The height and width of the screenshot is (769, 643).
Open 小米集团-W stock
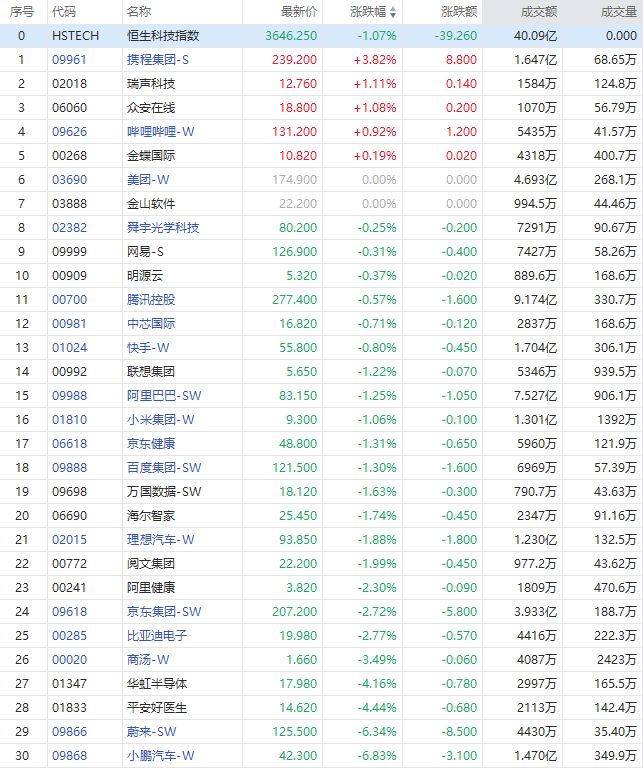[x=161, y=420]
